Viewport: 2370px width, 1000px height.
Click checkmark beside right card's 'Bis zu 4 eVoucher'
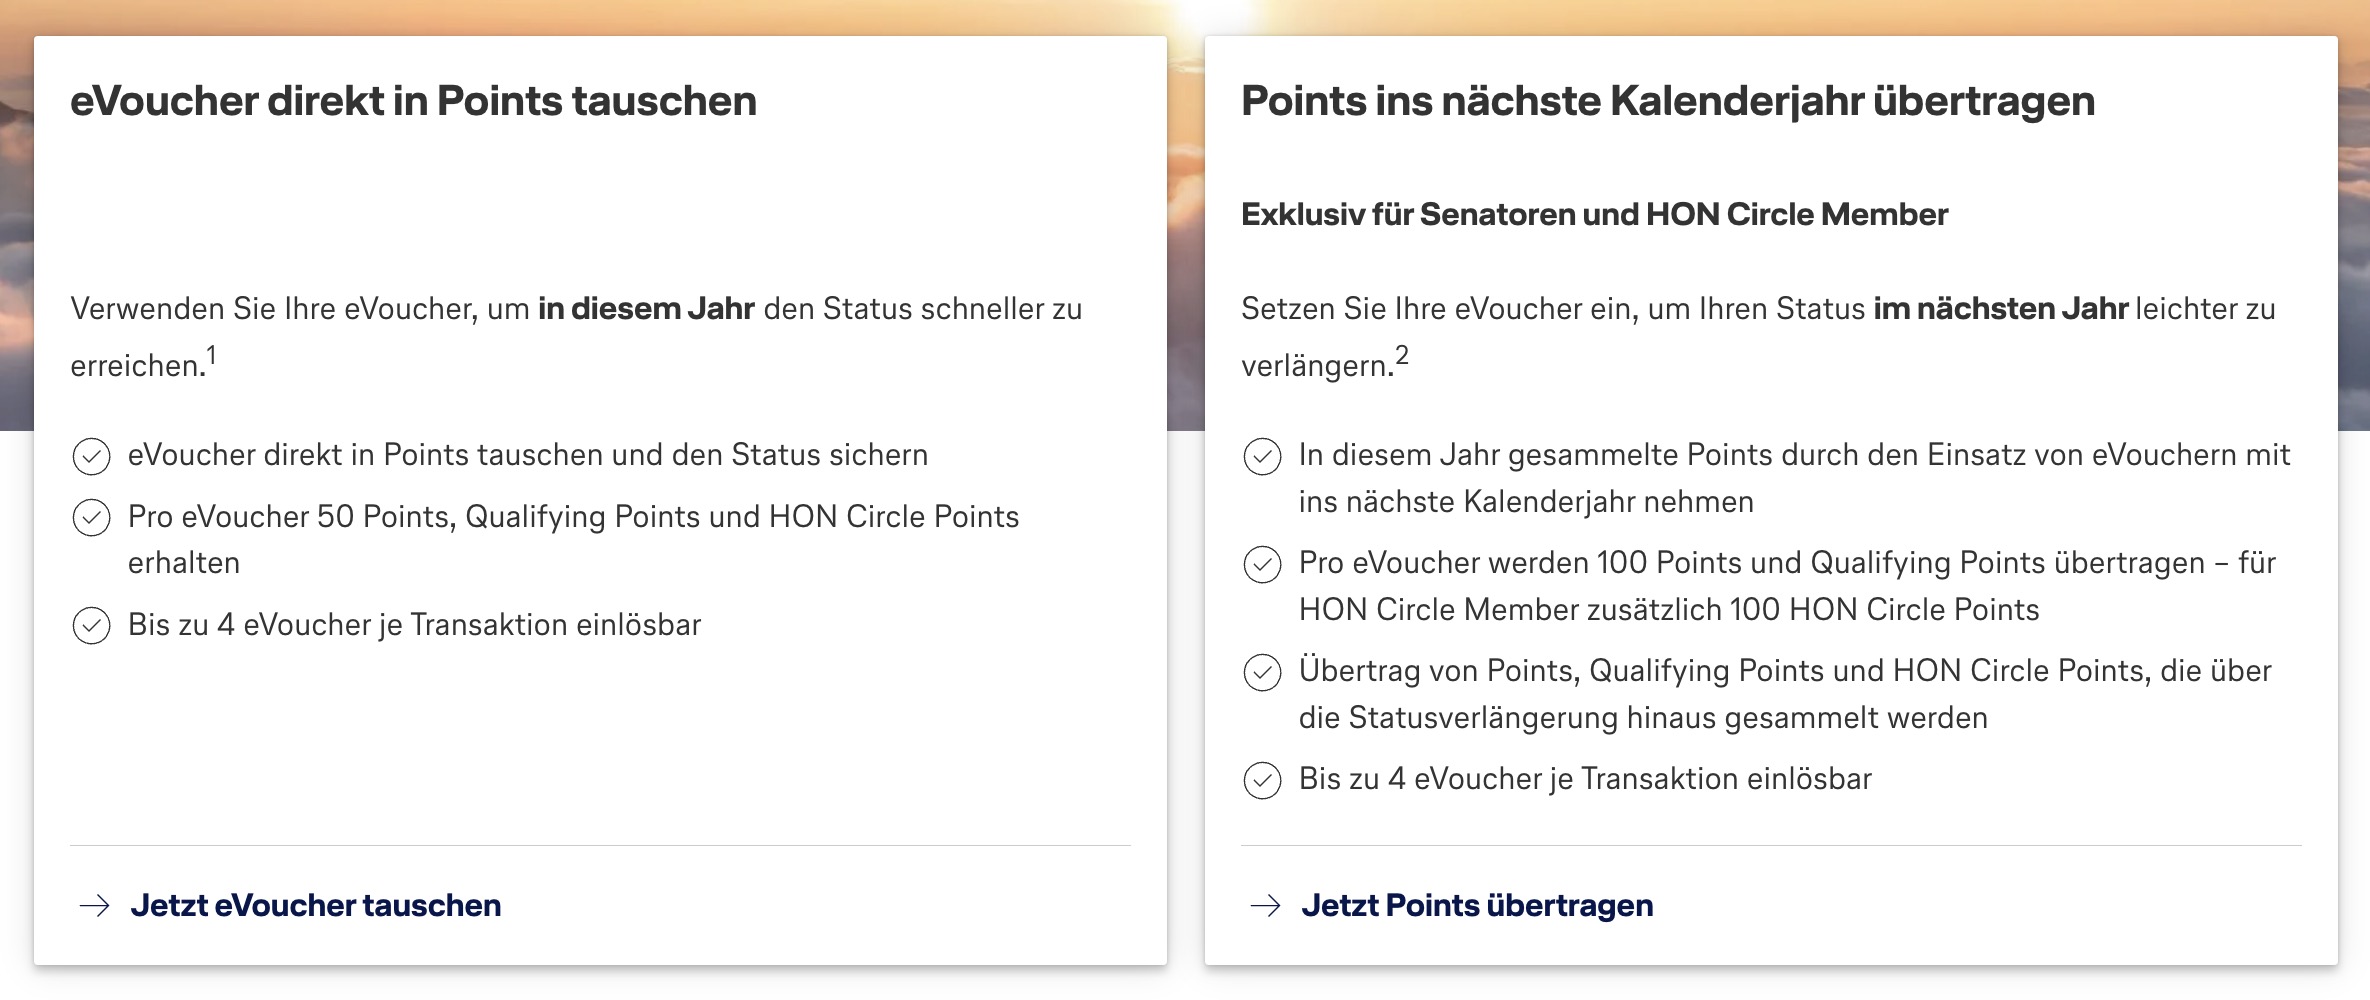(x=1262, y=780)
